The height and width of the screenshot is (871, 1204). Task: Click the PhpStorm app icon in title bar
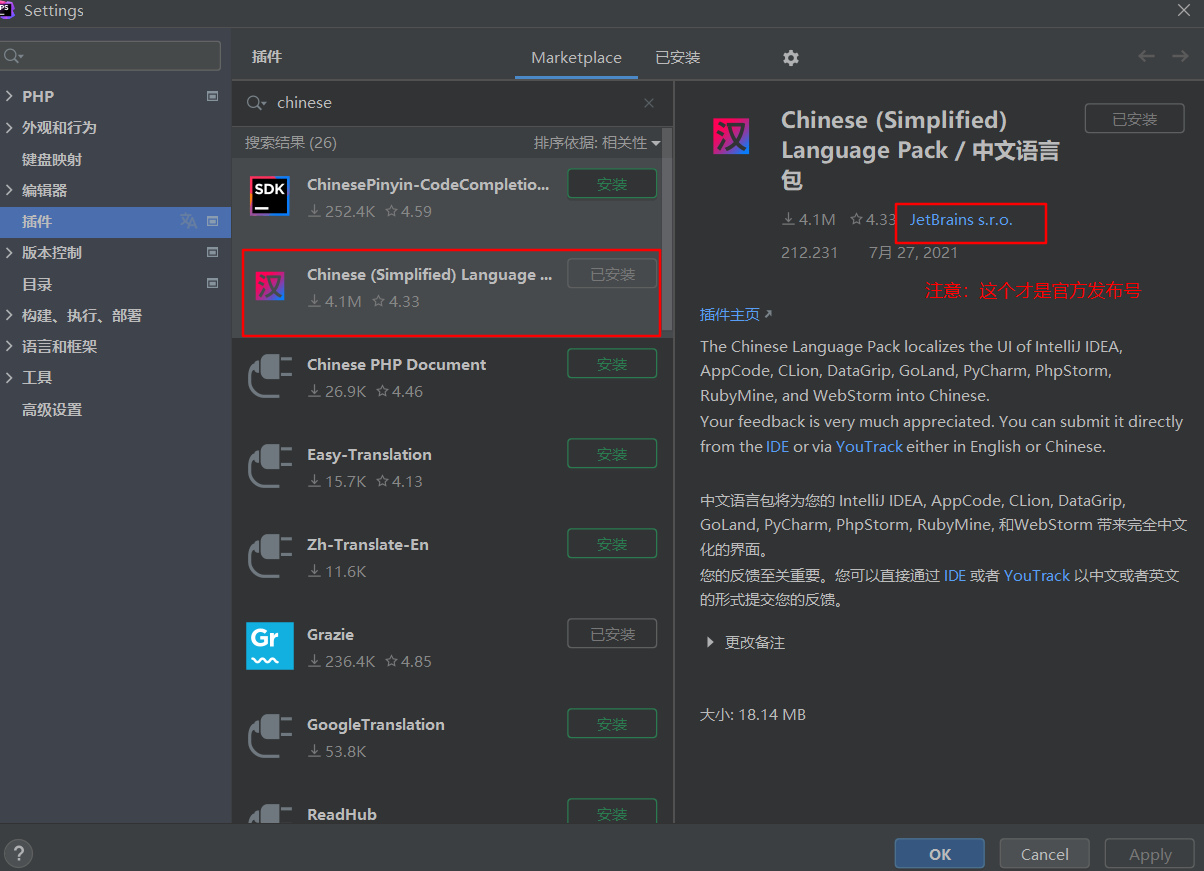click(x=7, y=10)
